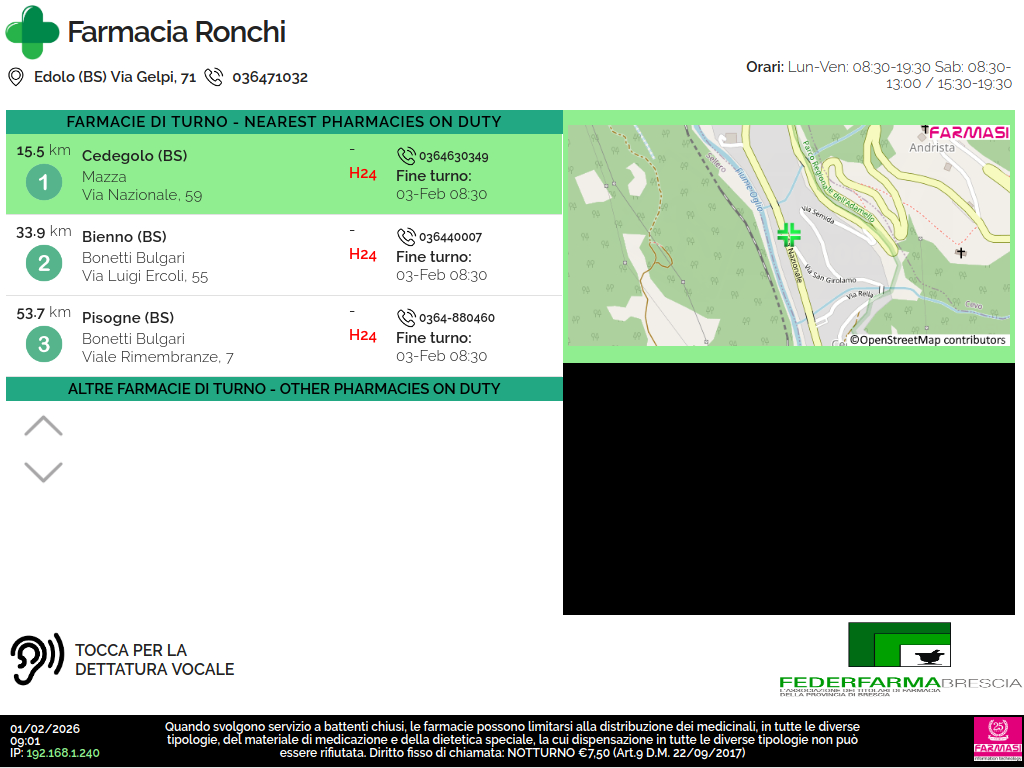This screenshot has height=768, width=1024.
Task: Click the location pin icon beside Edolo address
Action: click(16, 77)
